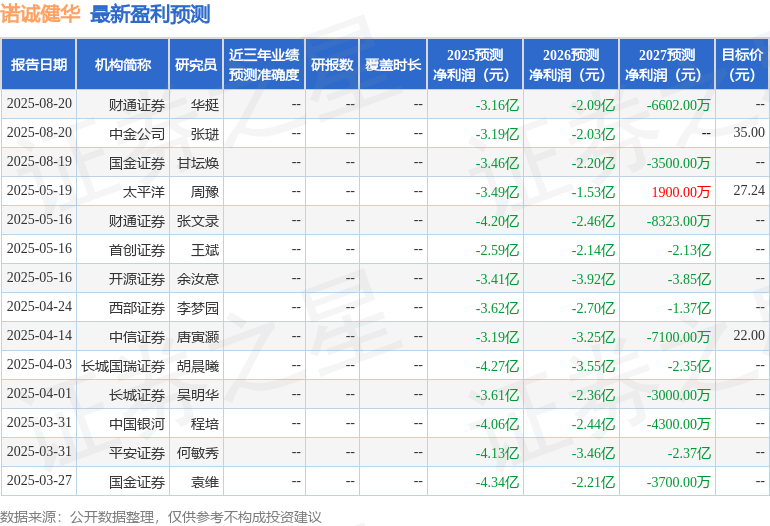The image size is (770, 526).
Task: Select the 机构简称 column header
Action: [x=123, y=64]
